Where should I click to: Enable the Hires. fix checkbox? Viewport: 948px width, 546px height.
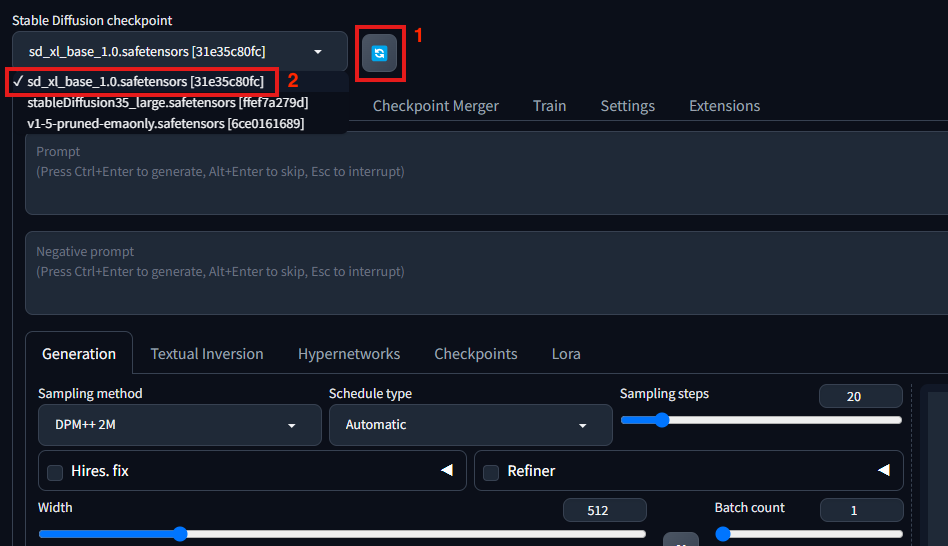(55, 472)
